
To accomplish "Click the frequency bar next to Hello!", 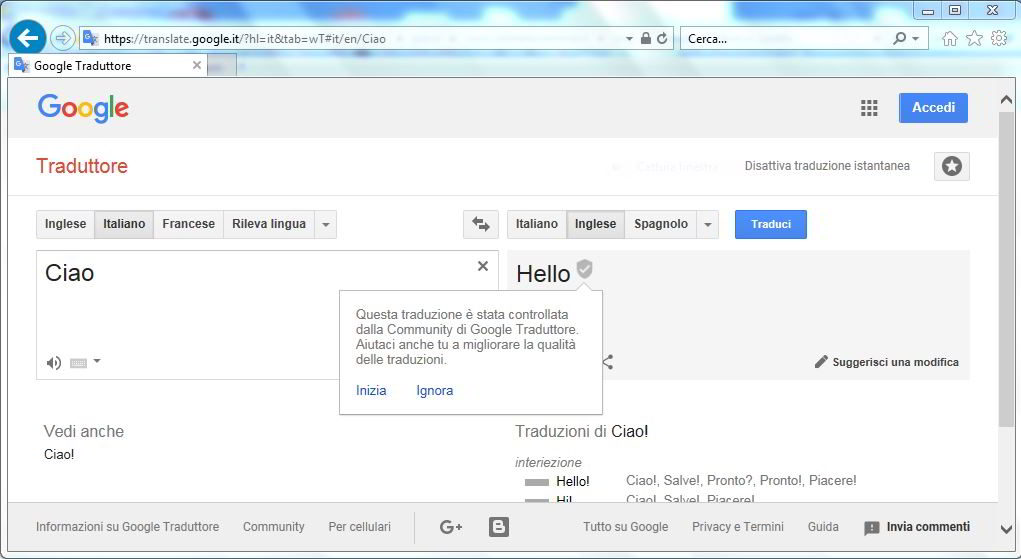I will (x=537, y=482).
